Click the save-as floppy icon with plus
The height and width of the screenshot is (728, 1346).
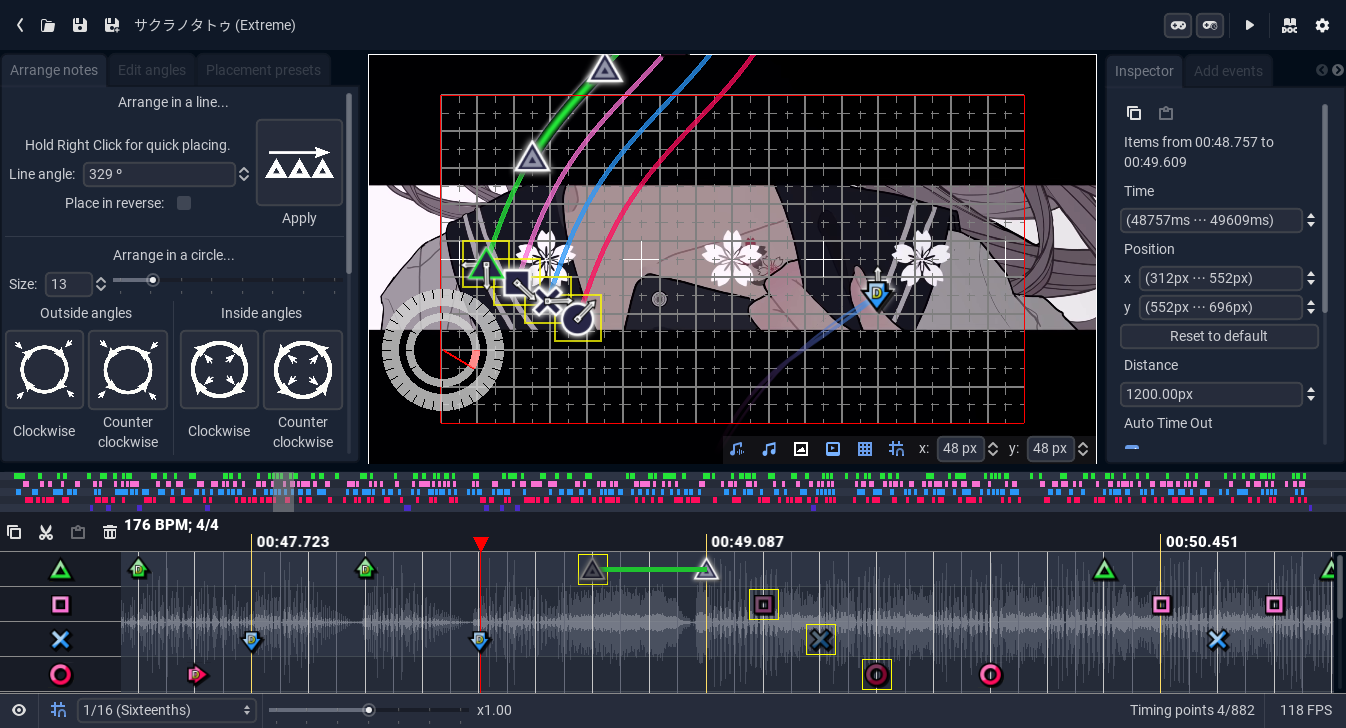point(112,25)
